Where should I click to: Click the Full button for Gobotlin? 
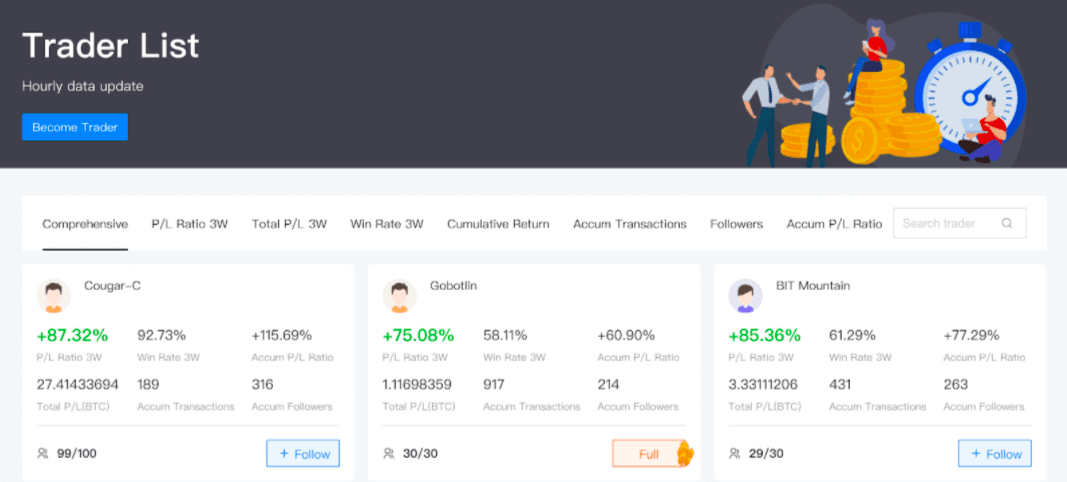tap(648, 454)
